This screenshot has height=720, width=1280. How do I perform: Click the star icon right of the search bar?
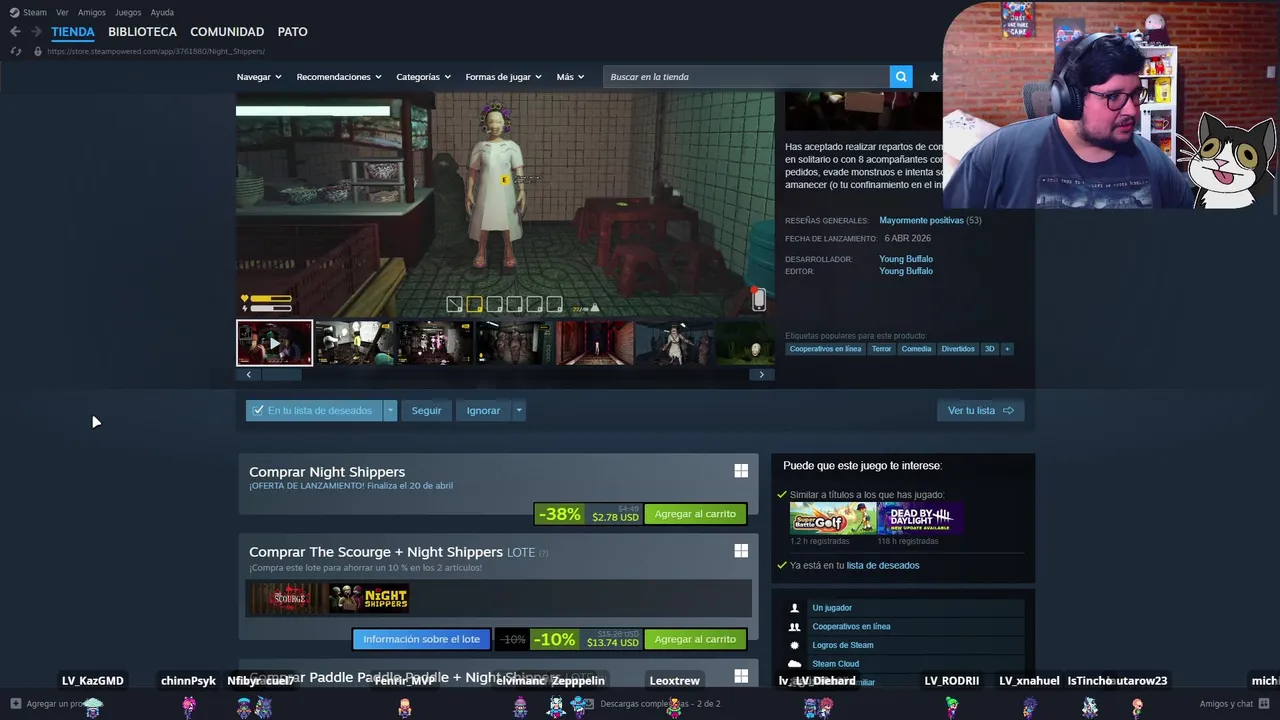tap(934, 77)
